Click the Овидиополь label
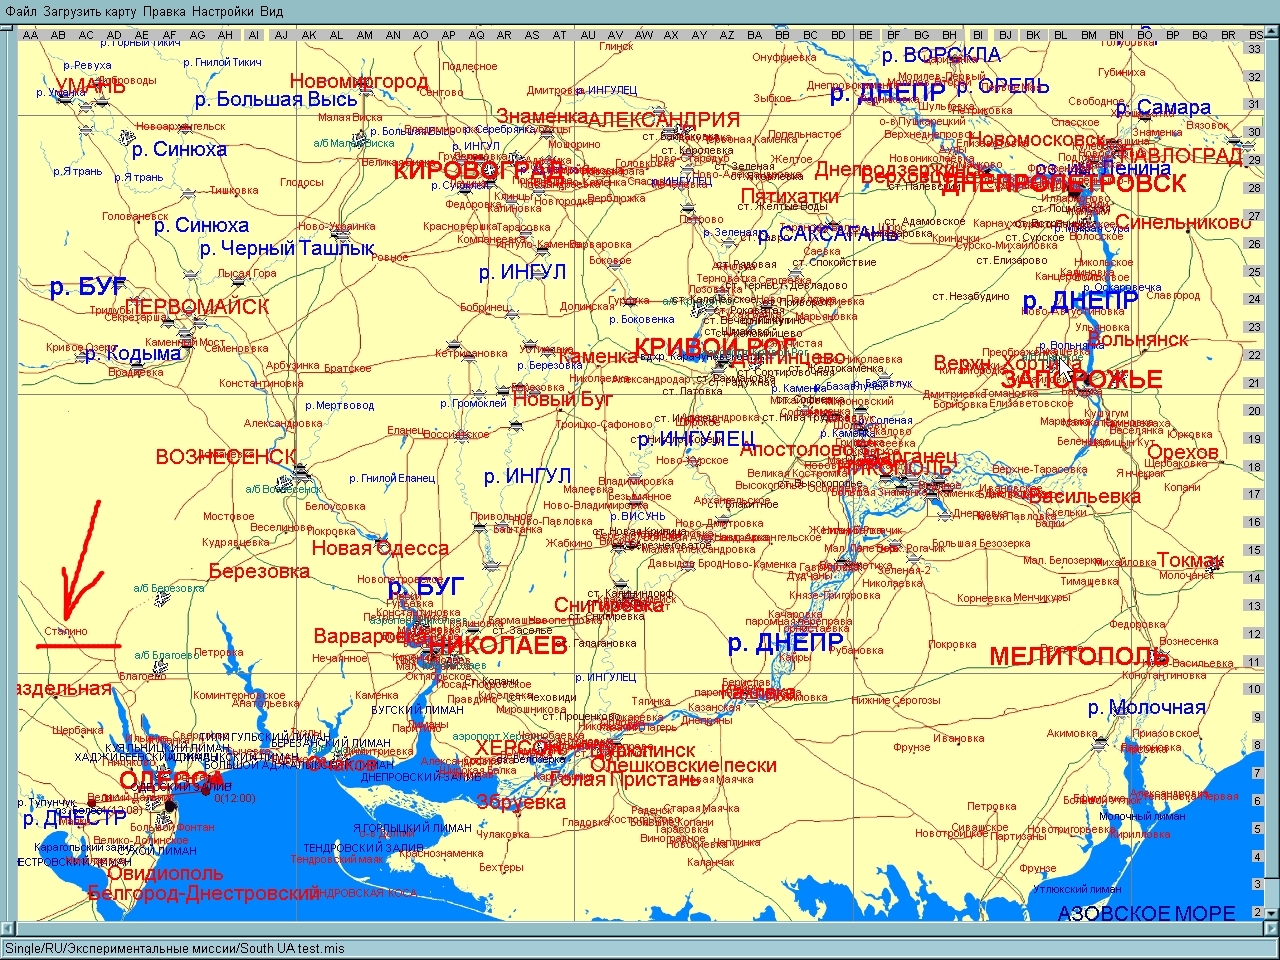This screenshot has width=1280, height=960. click(x=165, y=875)
